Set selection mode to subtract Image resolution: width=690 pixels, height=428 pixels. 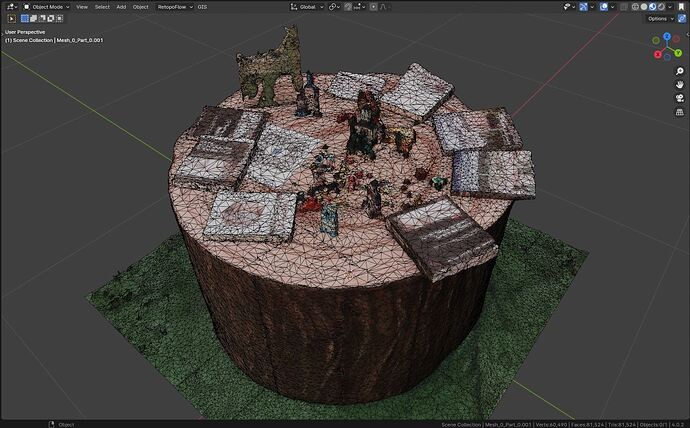coord(42,18)
